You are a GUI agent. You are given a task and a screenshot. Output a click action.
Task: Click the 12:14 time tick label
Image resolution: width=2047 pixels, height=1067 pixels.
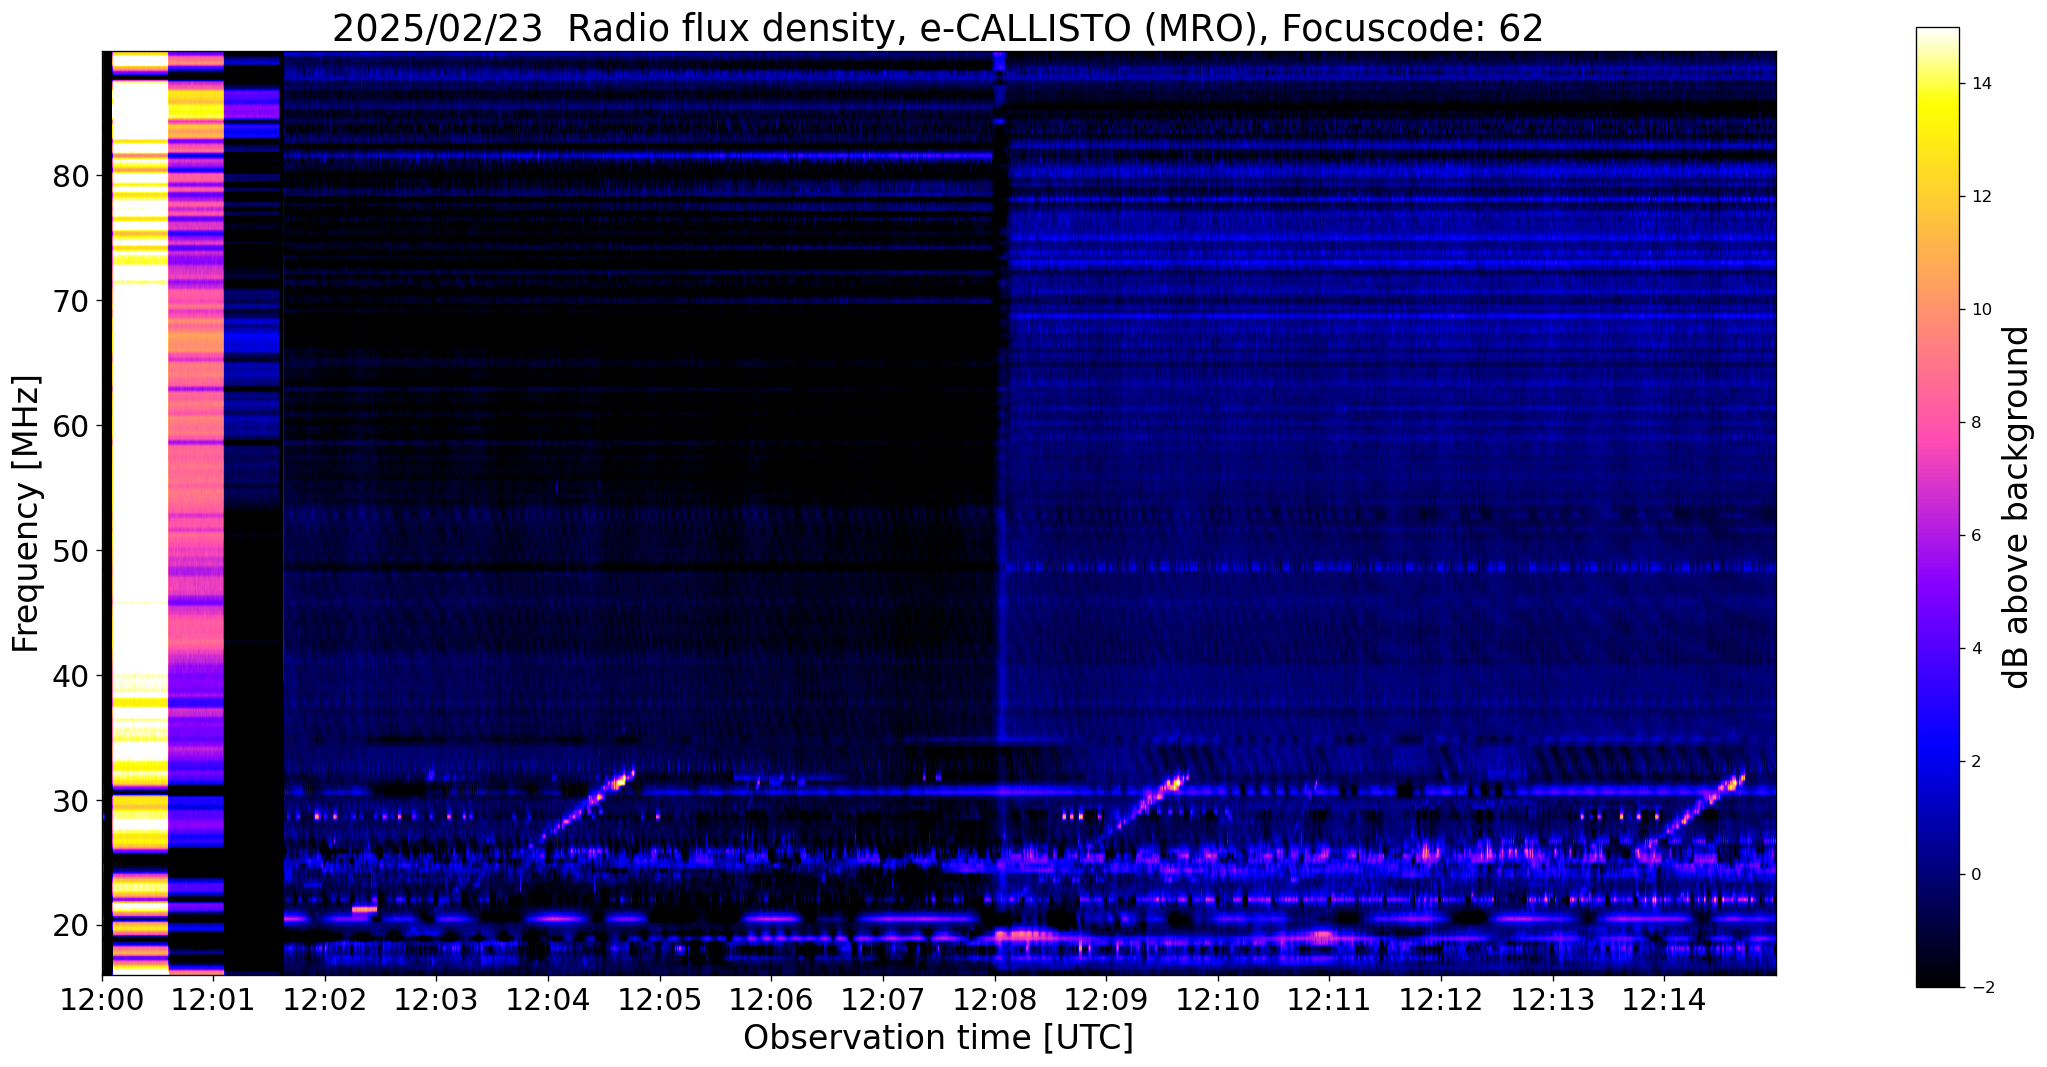point(1663,1001)
